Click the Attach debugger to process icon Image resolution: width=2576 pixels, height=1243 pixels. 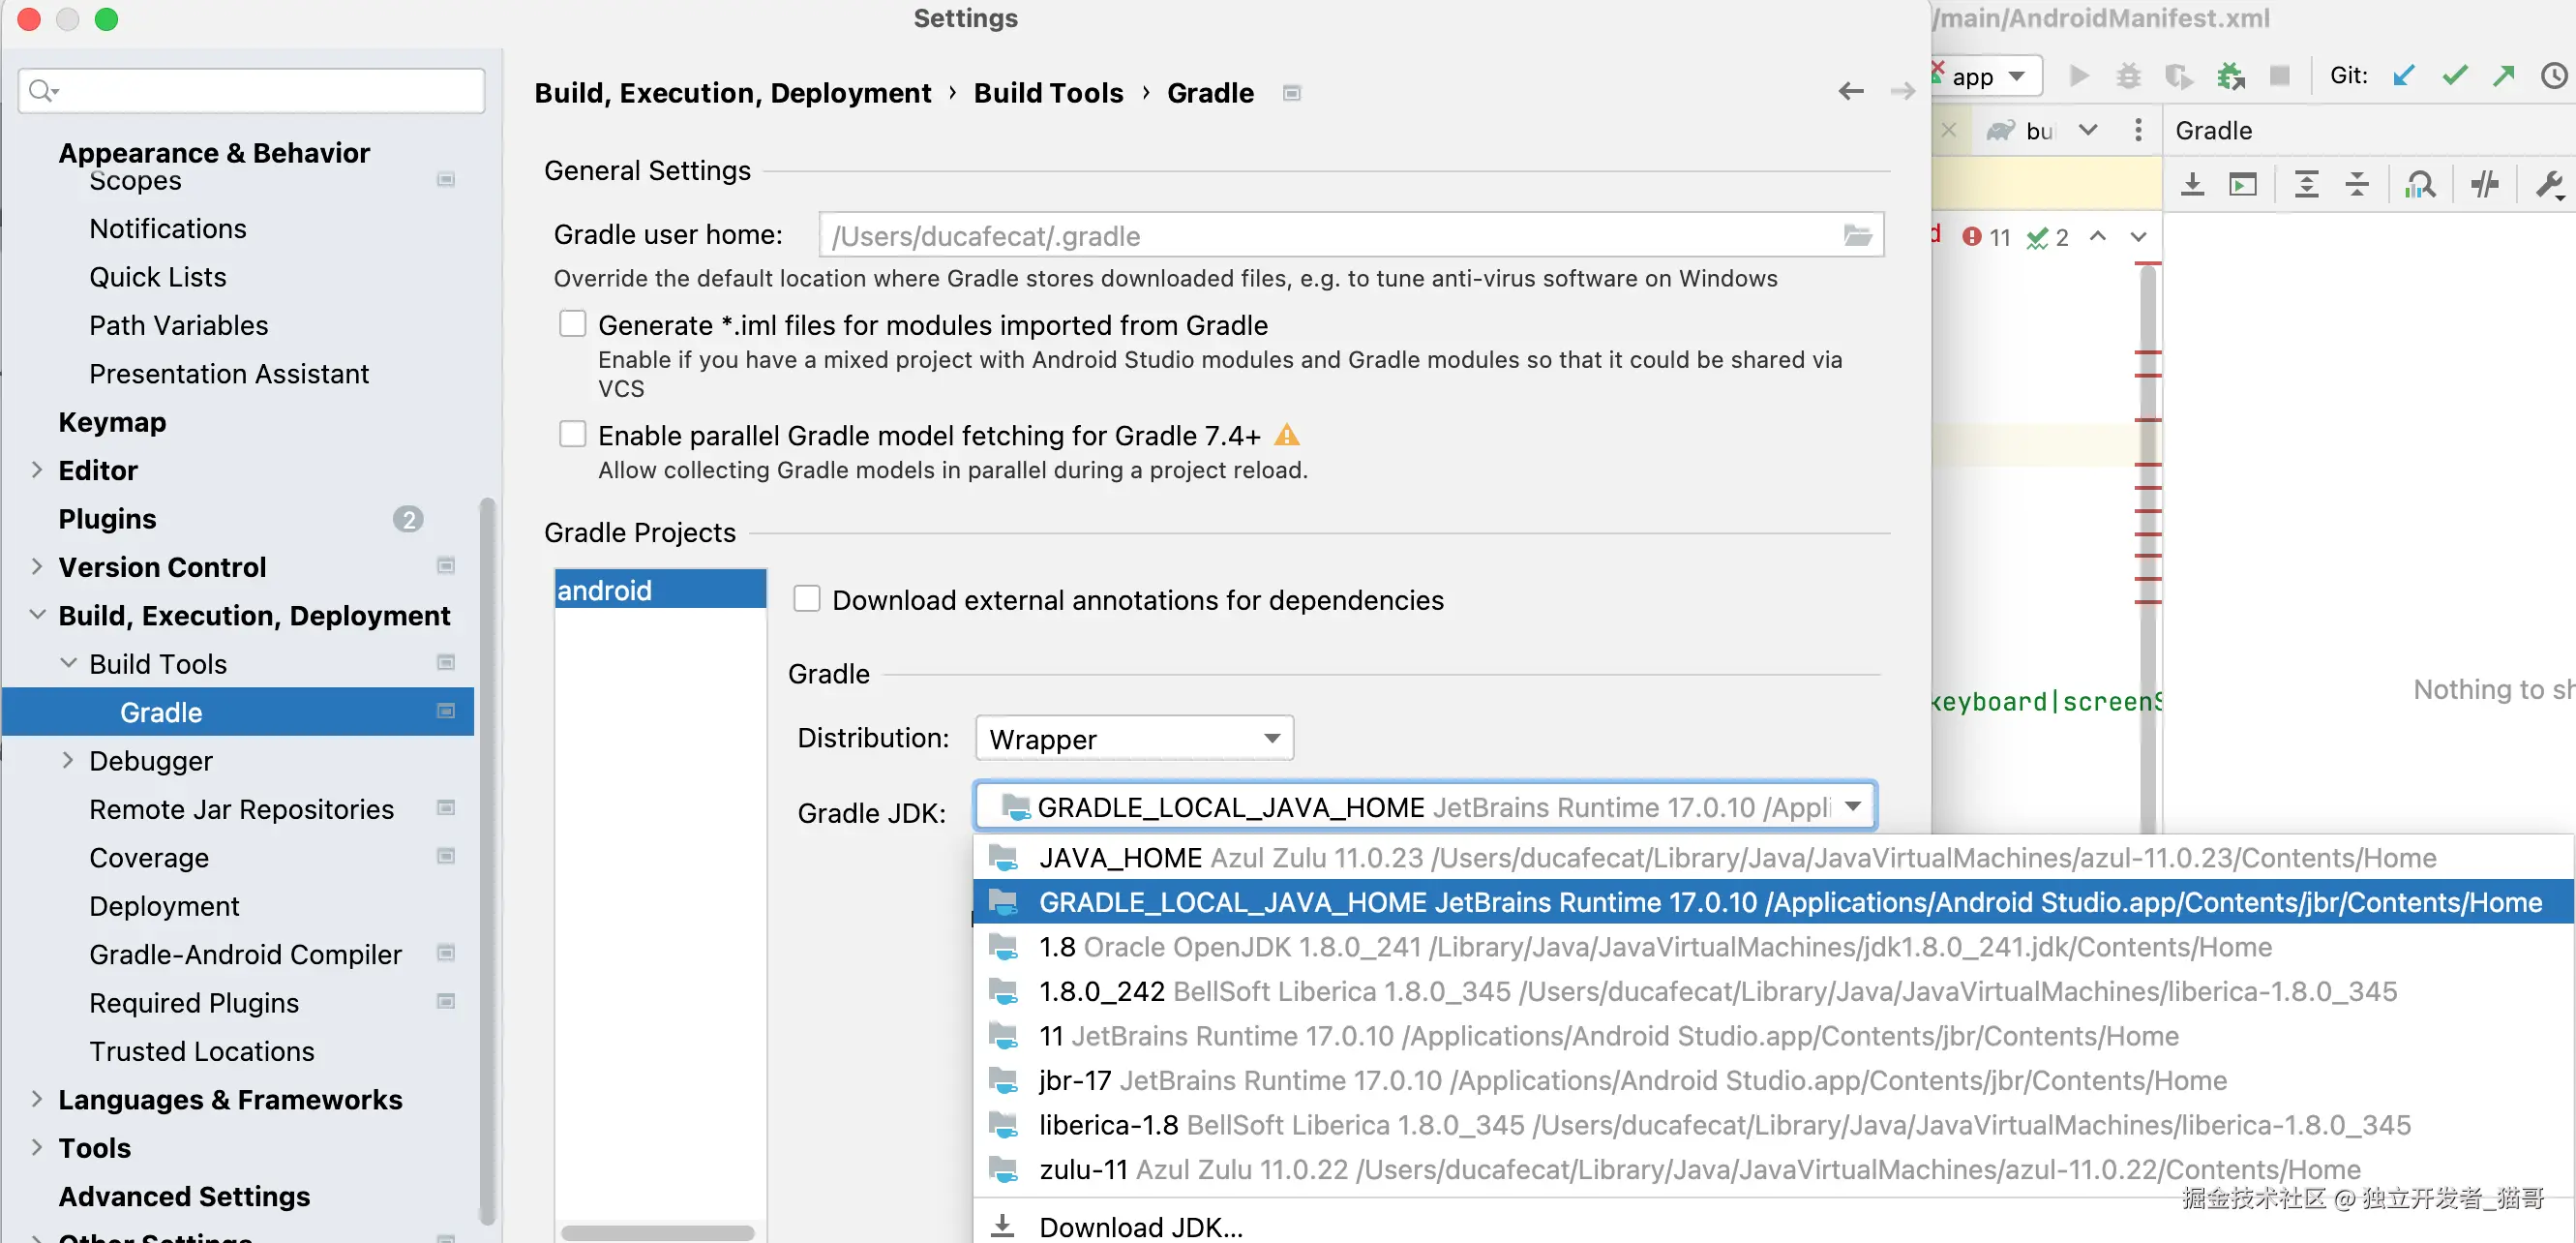pos(2230,75)
